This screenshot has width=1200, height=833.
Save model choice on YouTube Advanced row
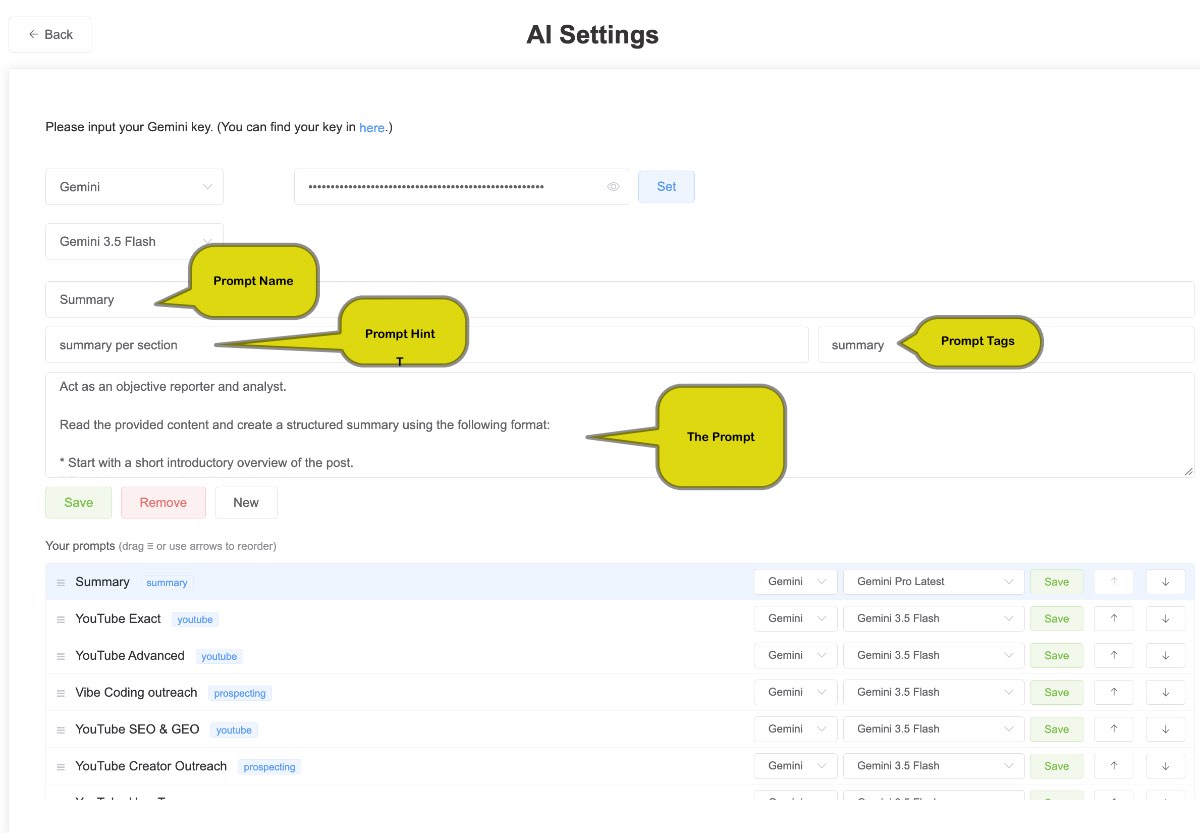[x=1057, y=656]
